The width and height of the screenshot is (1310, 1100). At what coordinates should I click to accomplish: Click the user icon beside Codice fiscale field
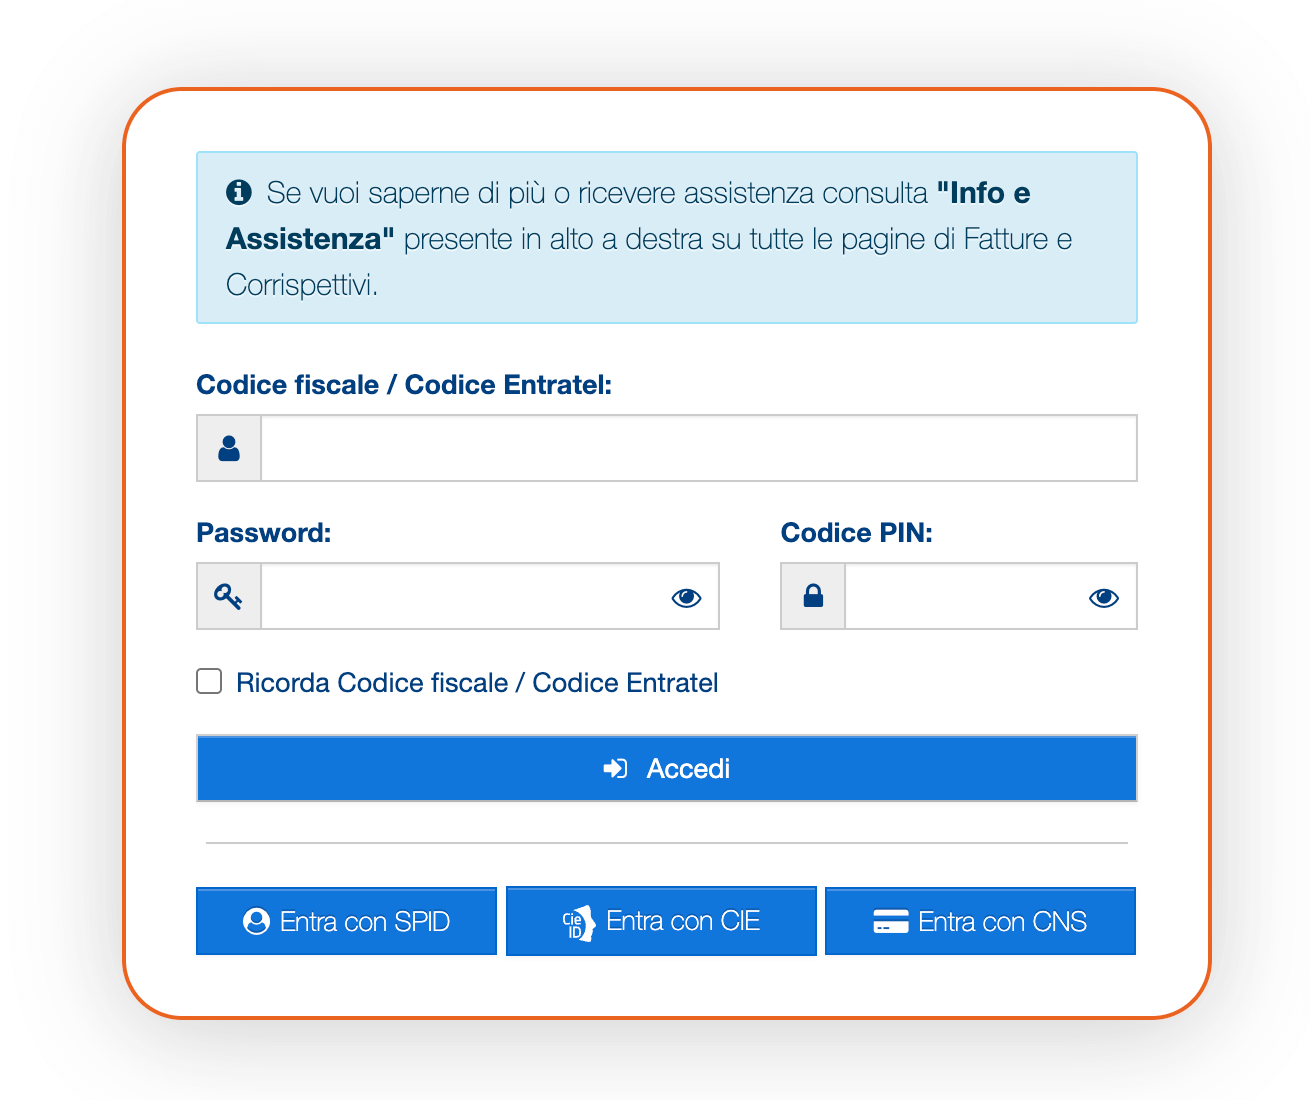pyautogui.click(x=228, y=447)
